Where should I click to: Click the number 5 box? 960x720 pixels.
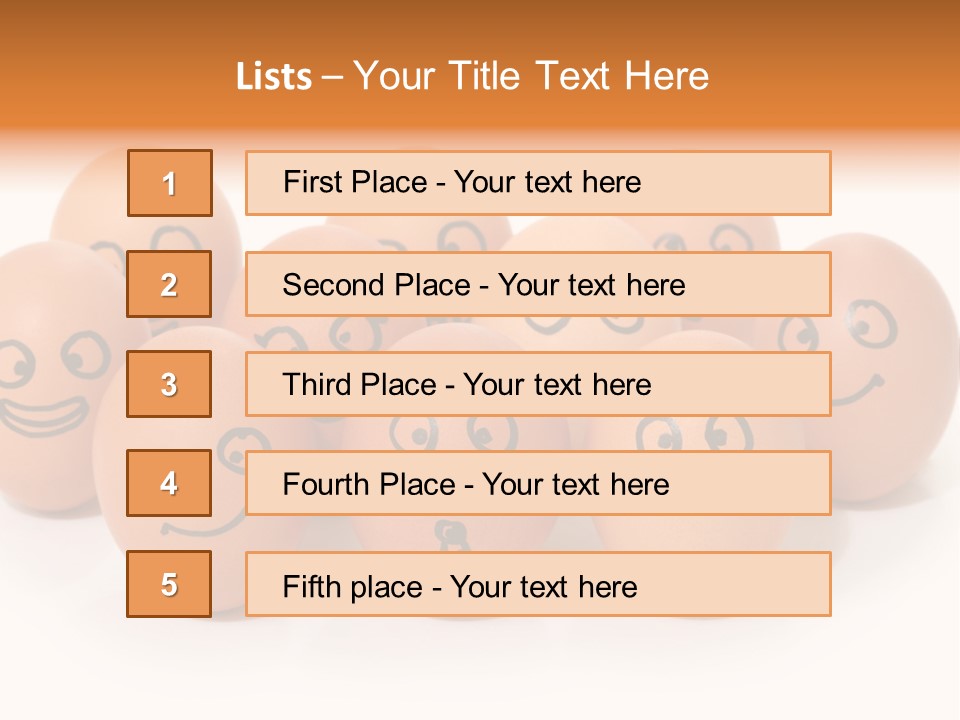(169, 584)
